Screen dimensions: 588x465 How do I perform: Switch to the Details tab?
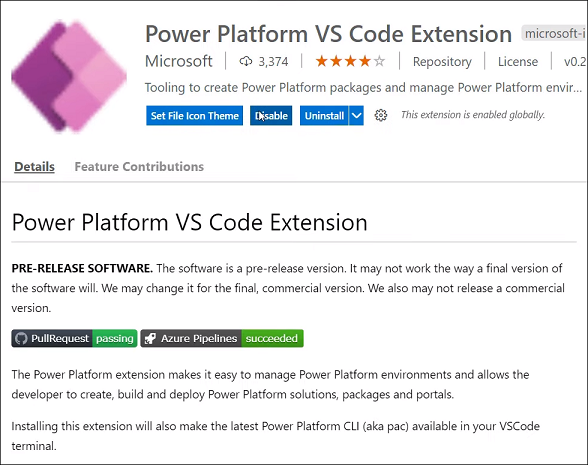34,166
